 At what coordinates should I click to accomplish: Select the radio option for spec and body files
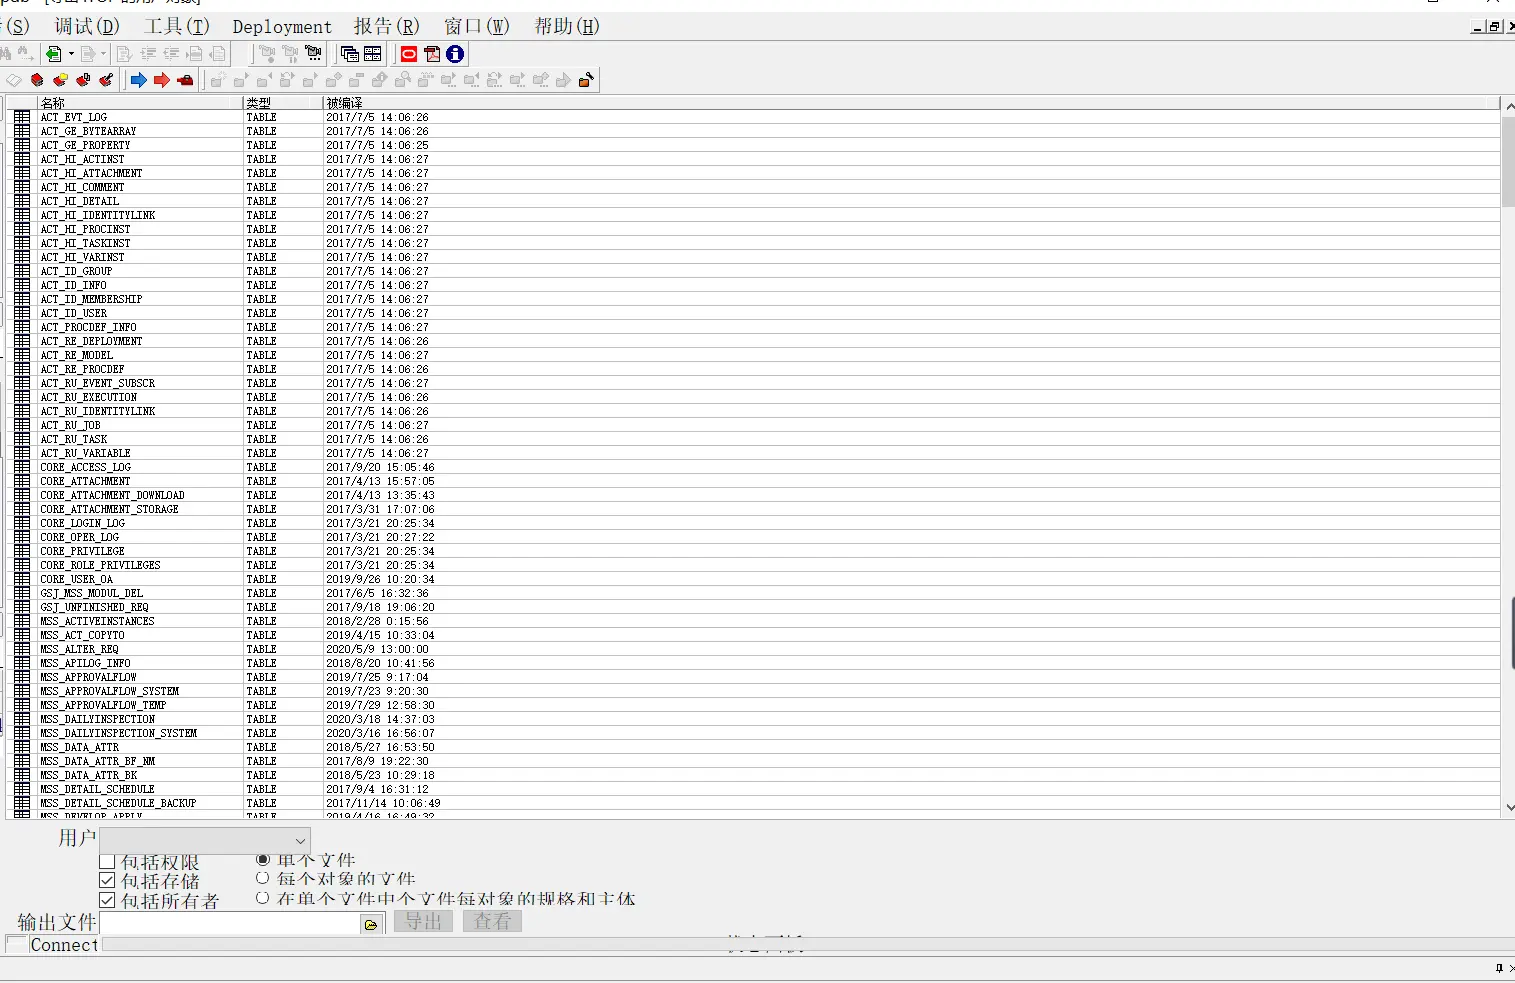[263, 898]
